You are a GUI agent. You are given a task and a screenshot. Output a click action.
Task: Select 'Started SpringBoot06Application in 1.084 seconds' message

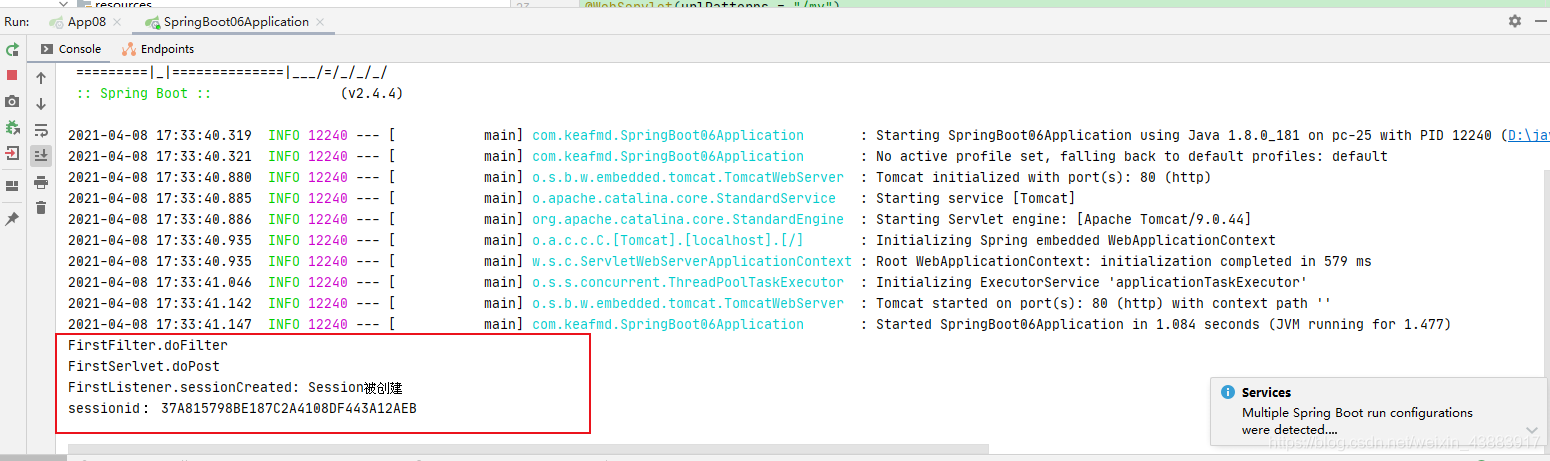click(x=1164, y=324)
